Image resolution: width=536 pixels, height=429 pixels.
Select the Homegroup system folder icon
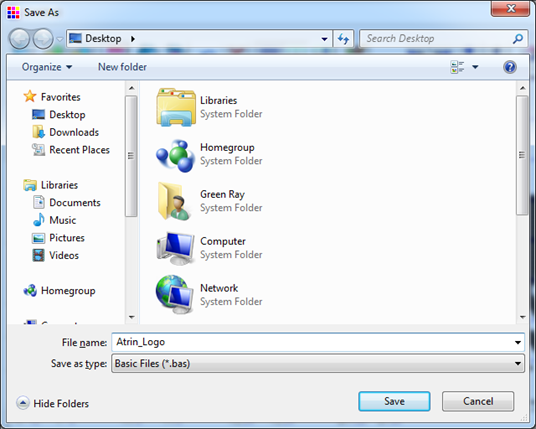(x=176, y=155)
